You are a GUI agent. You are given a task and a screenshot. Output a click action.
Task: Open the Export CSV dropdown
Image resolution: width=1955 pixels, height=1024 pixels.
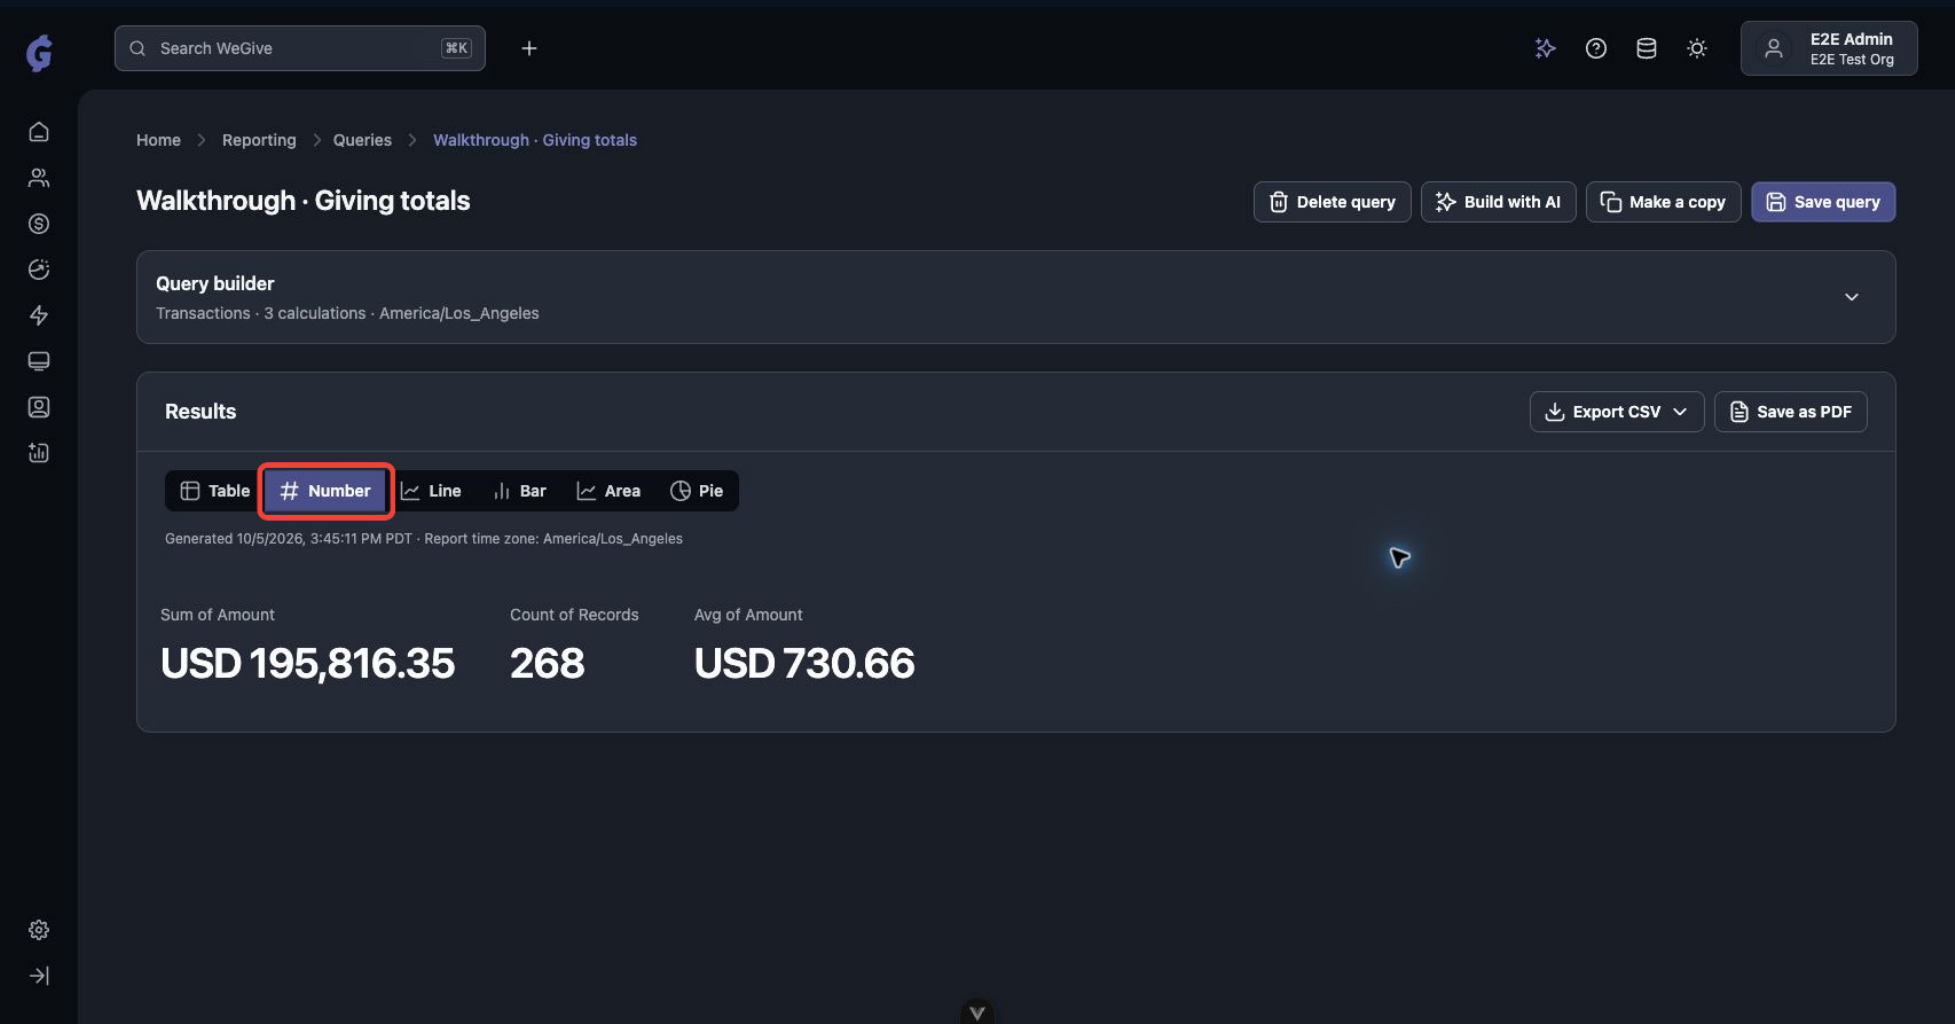(x=1616, y=412)
